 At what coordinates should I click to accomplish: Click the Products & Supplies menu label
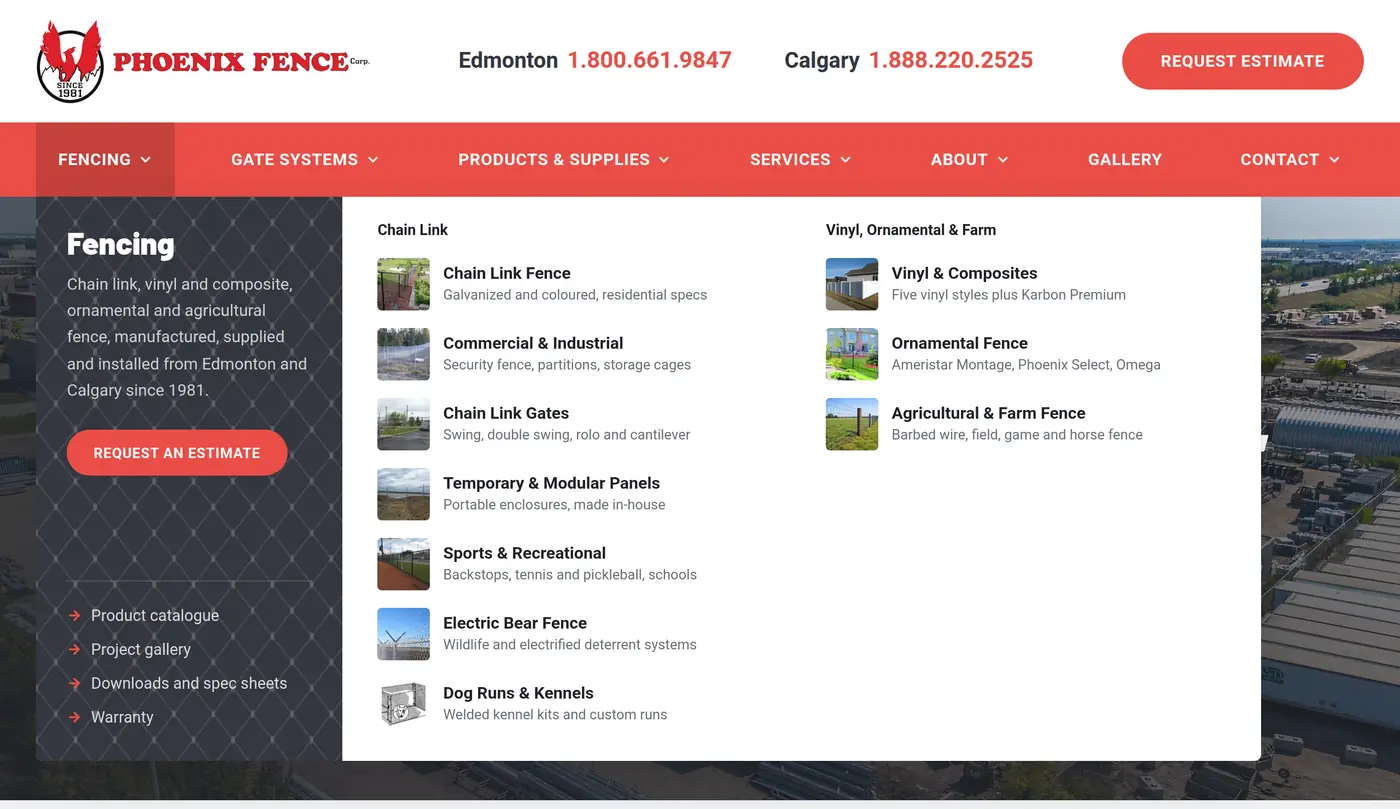(554, 160)
